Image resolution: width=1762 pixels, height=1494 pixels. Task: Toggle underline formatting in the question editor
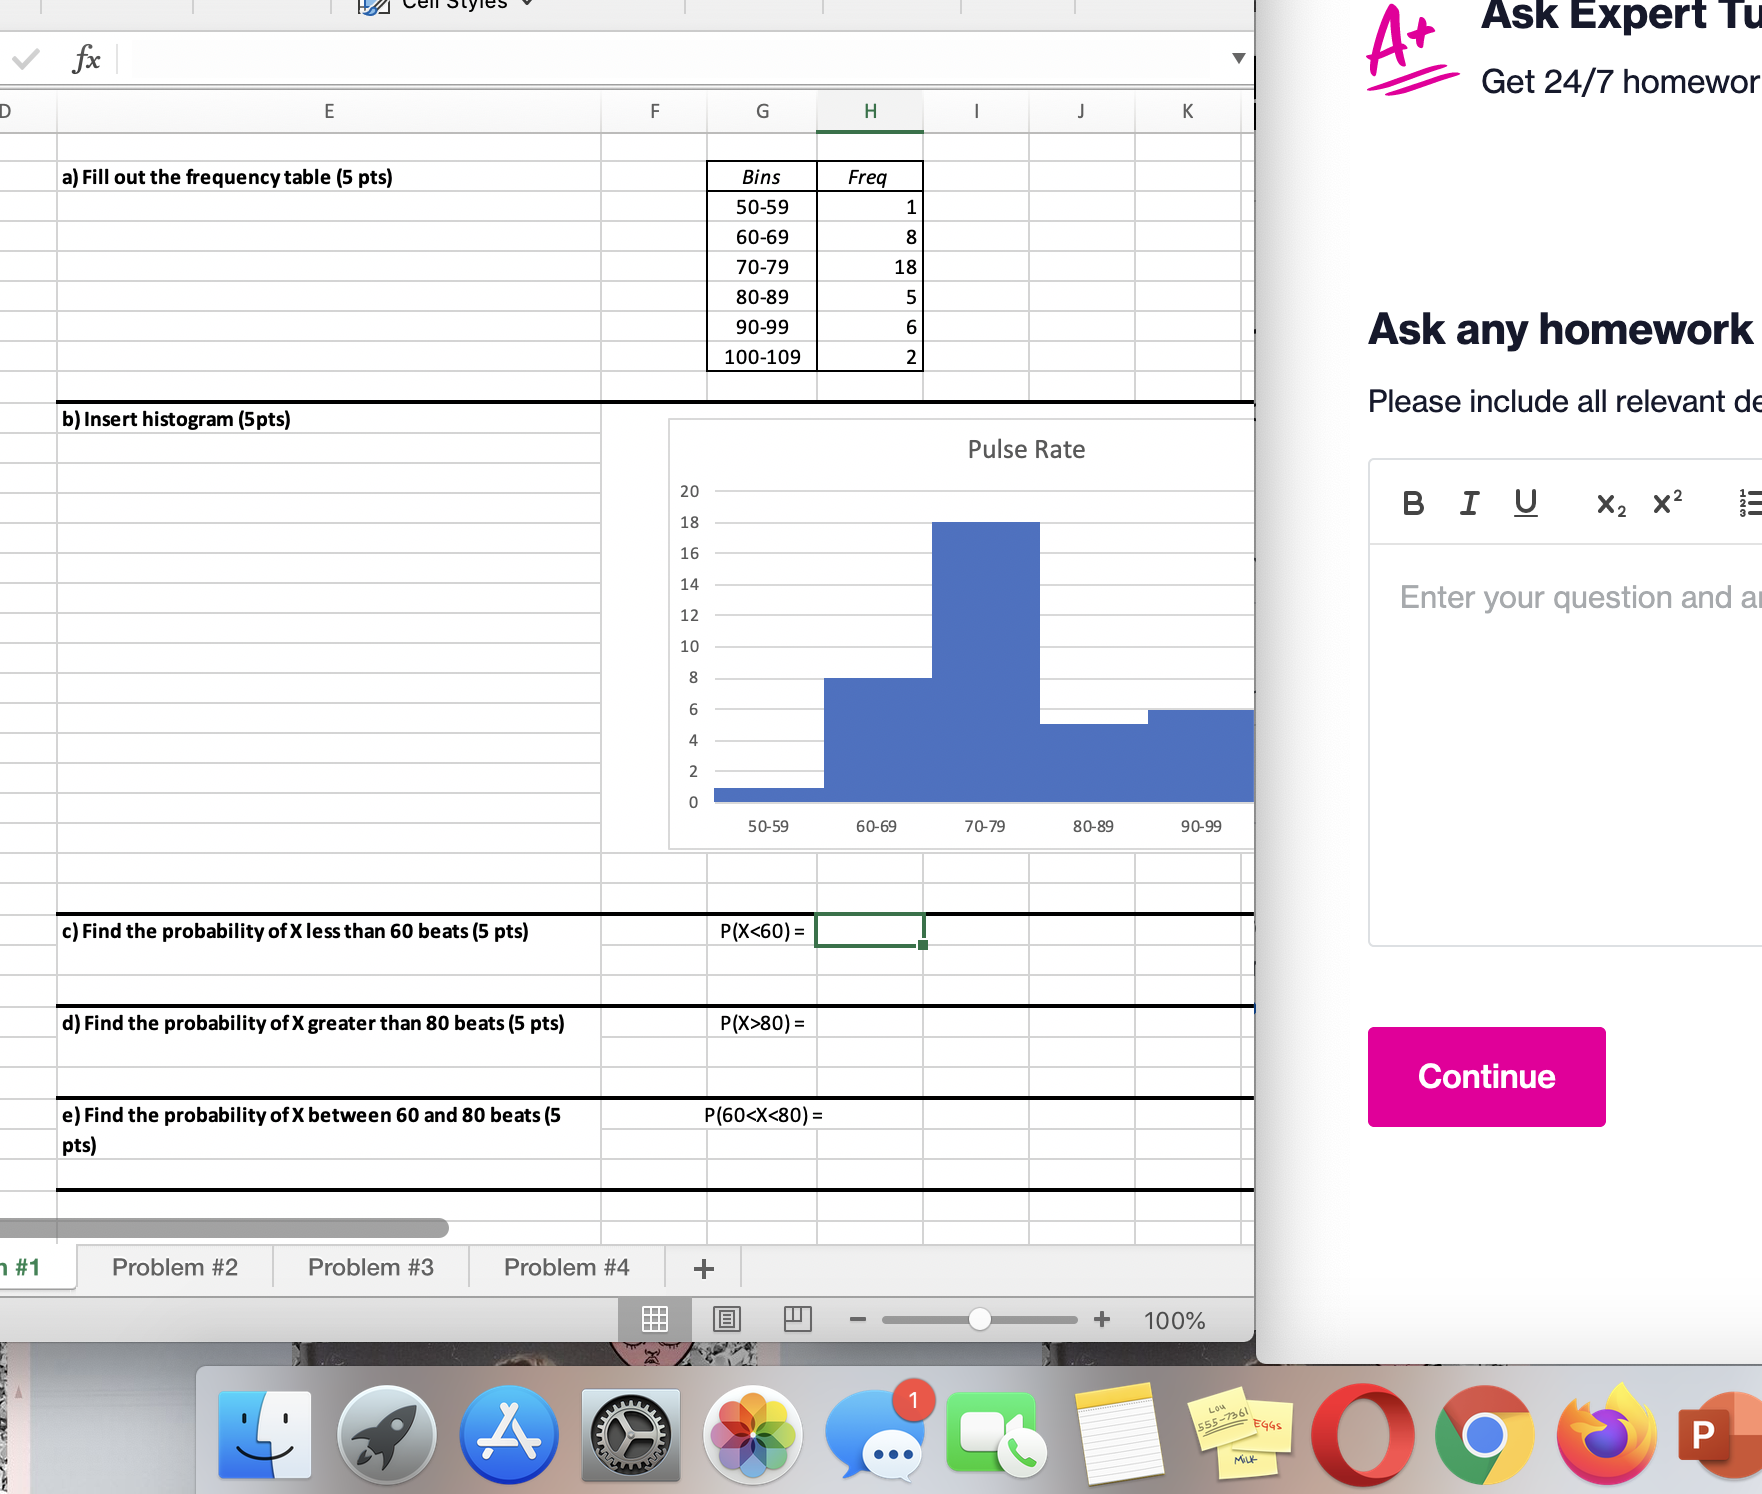pyautogui.click(x=1524, y=503)
